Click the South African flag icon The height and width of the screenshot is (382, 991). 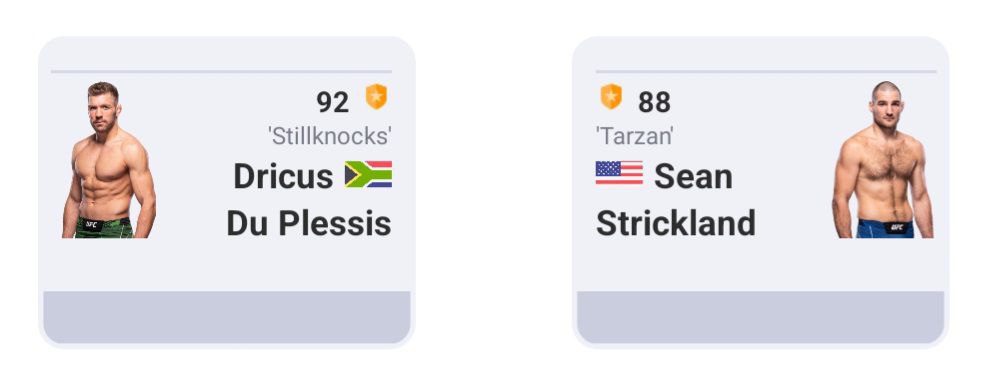(368, 174)
